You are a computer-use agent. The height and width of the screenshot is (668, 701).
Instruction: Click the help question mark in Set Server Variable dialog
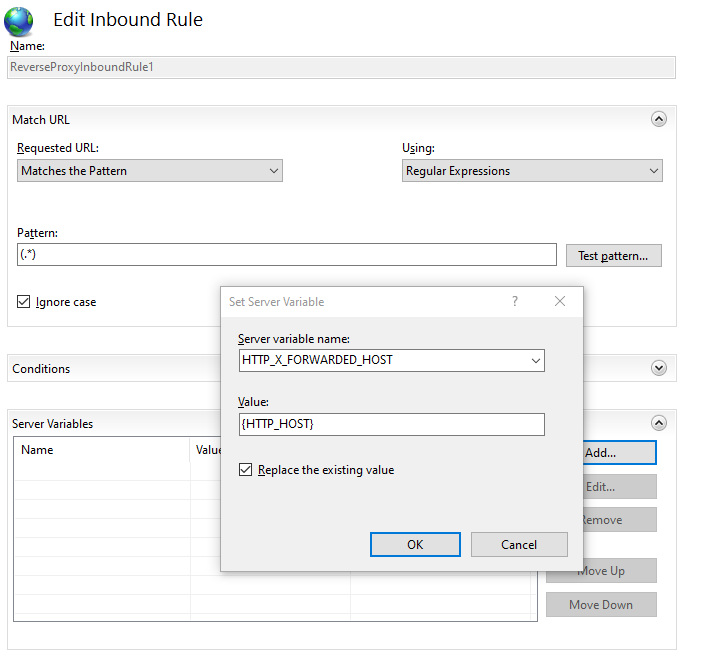[x=515, y=301]
